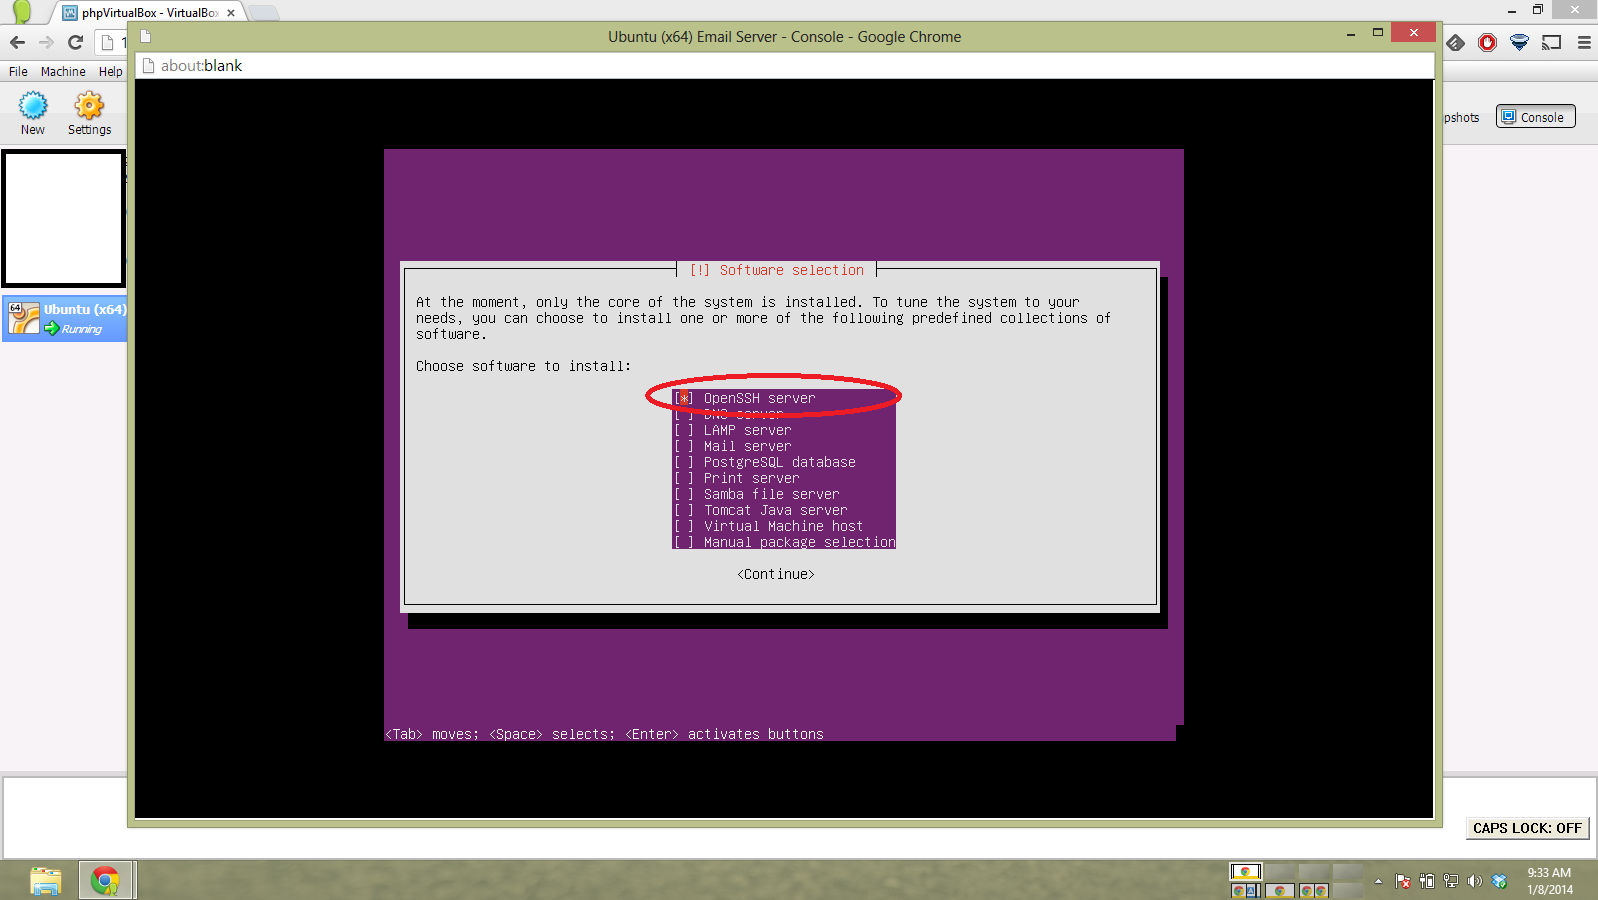Open the volume control tray icon
This screenshot has width=1598, height=900.
pos(1475,881)
